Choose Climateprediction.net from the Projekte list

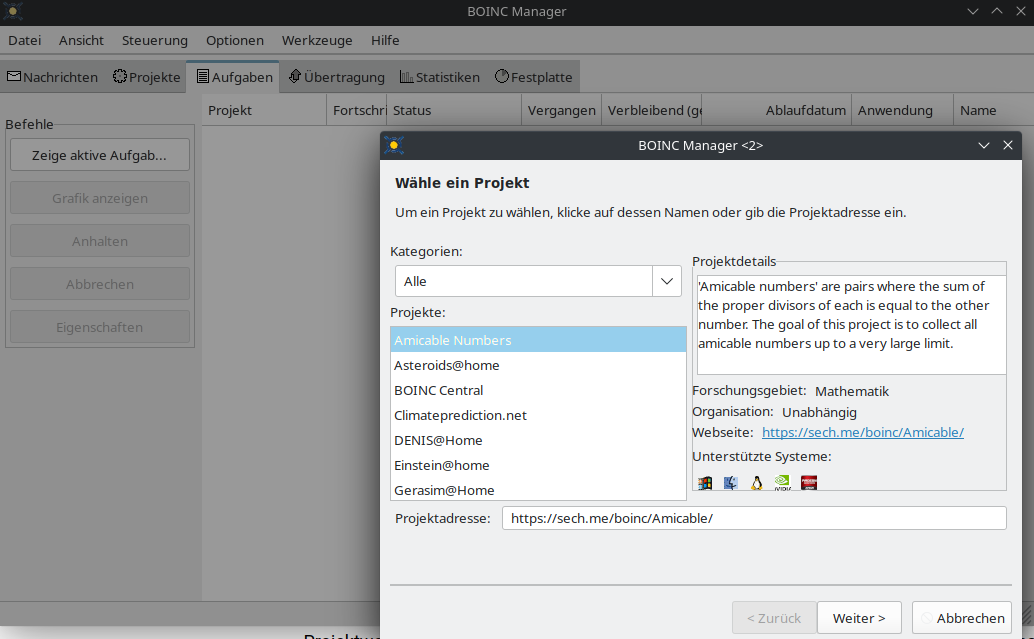coord(460,415)
